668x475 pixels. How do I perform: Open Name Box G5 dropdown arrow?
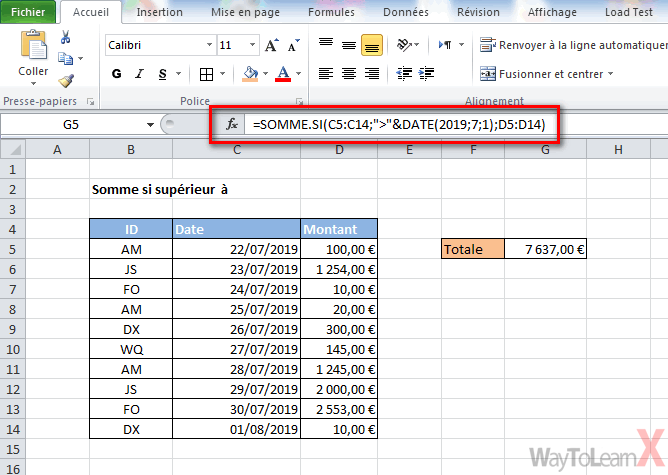coord(150,125)
